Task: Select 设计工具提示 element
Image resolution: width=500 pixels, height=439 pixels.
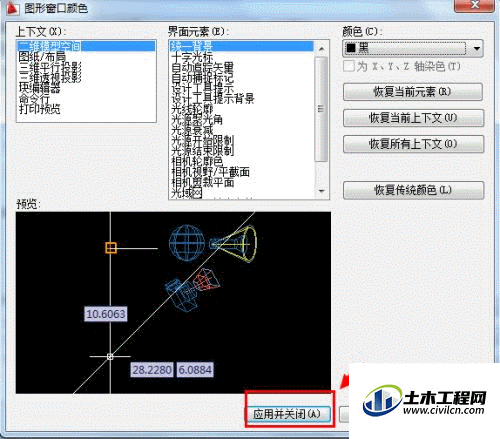Action: pos(202,88)
